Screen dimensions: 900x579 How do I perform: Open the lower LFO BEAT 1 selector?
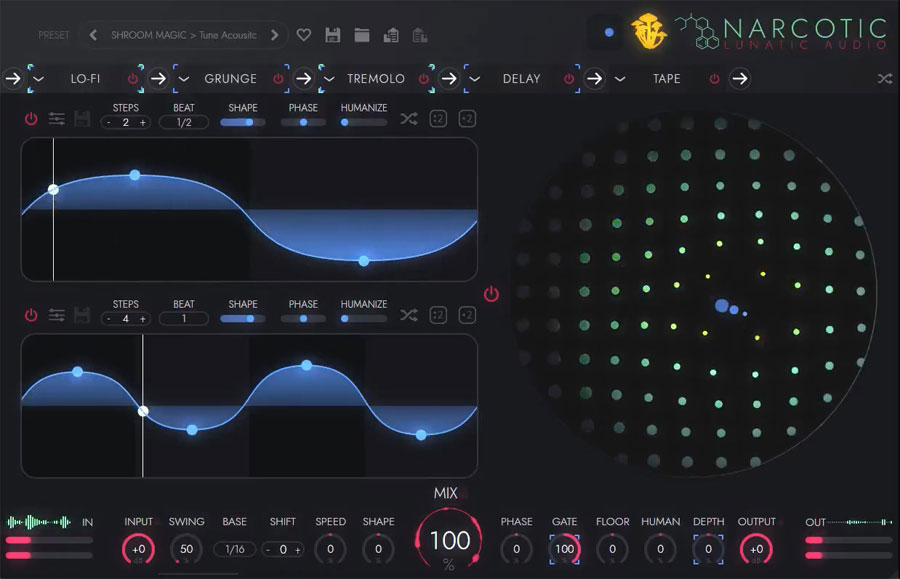(184, 318)
